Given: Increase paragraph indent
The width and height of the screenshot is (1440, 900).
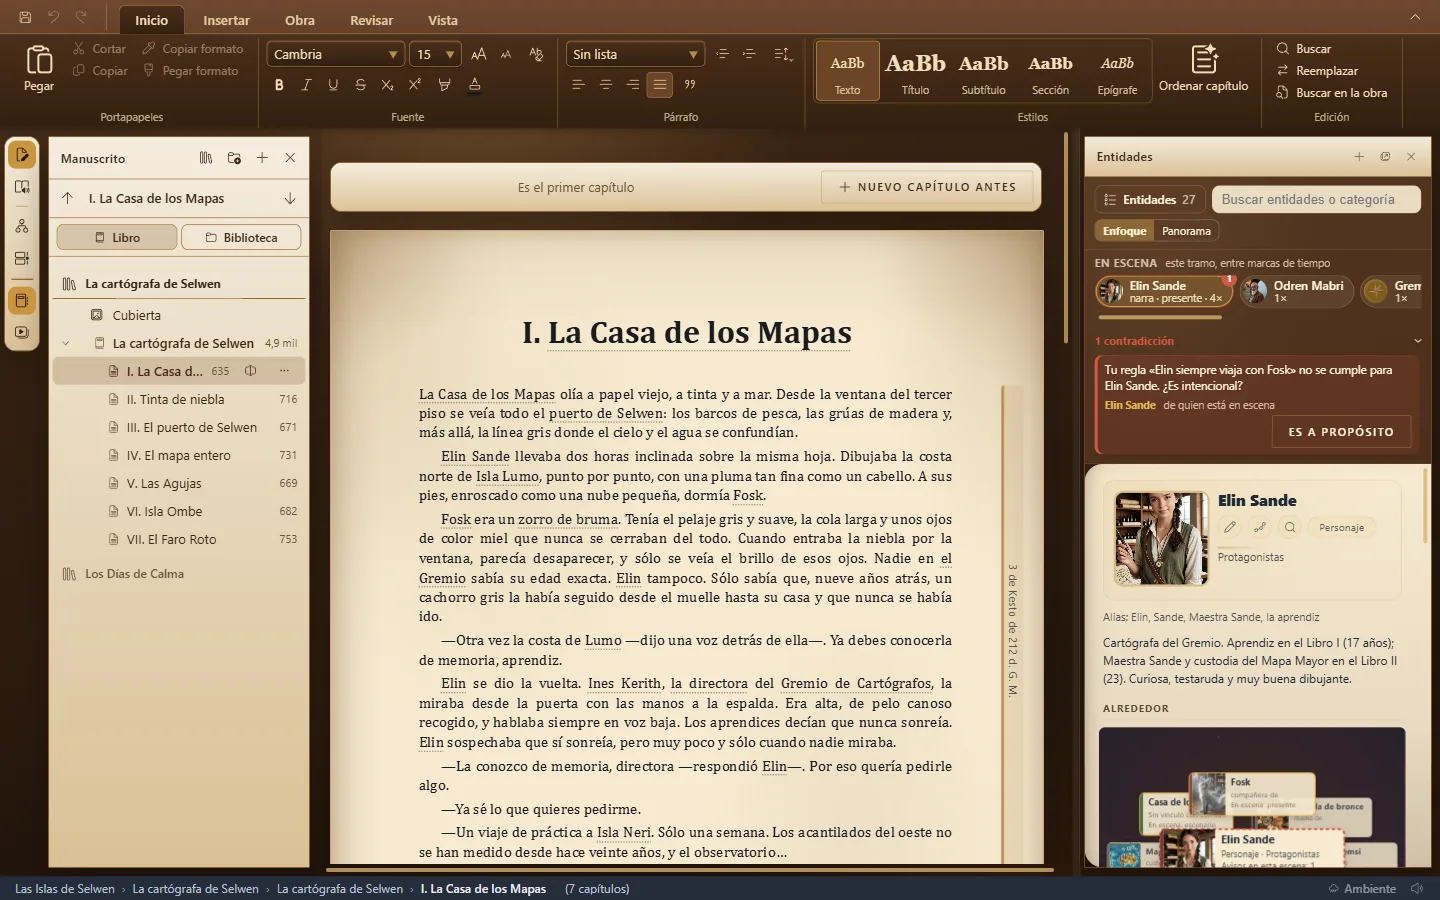Looking at the screenshot, I should [x=749, y=54].
